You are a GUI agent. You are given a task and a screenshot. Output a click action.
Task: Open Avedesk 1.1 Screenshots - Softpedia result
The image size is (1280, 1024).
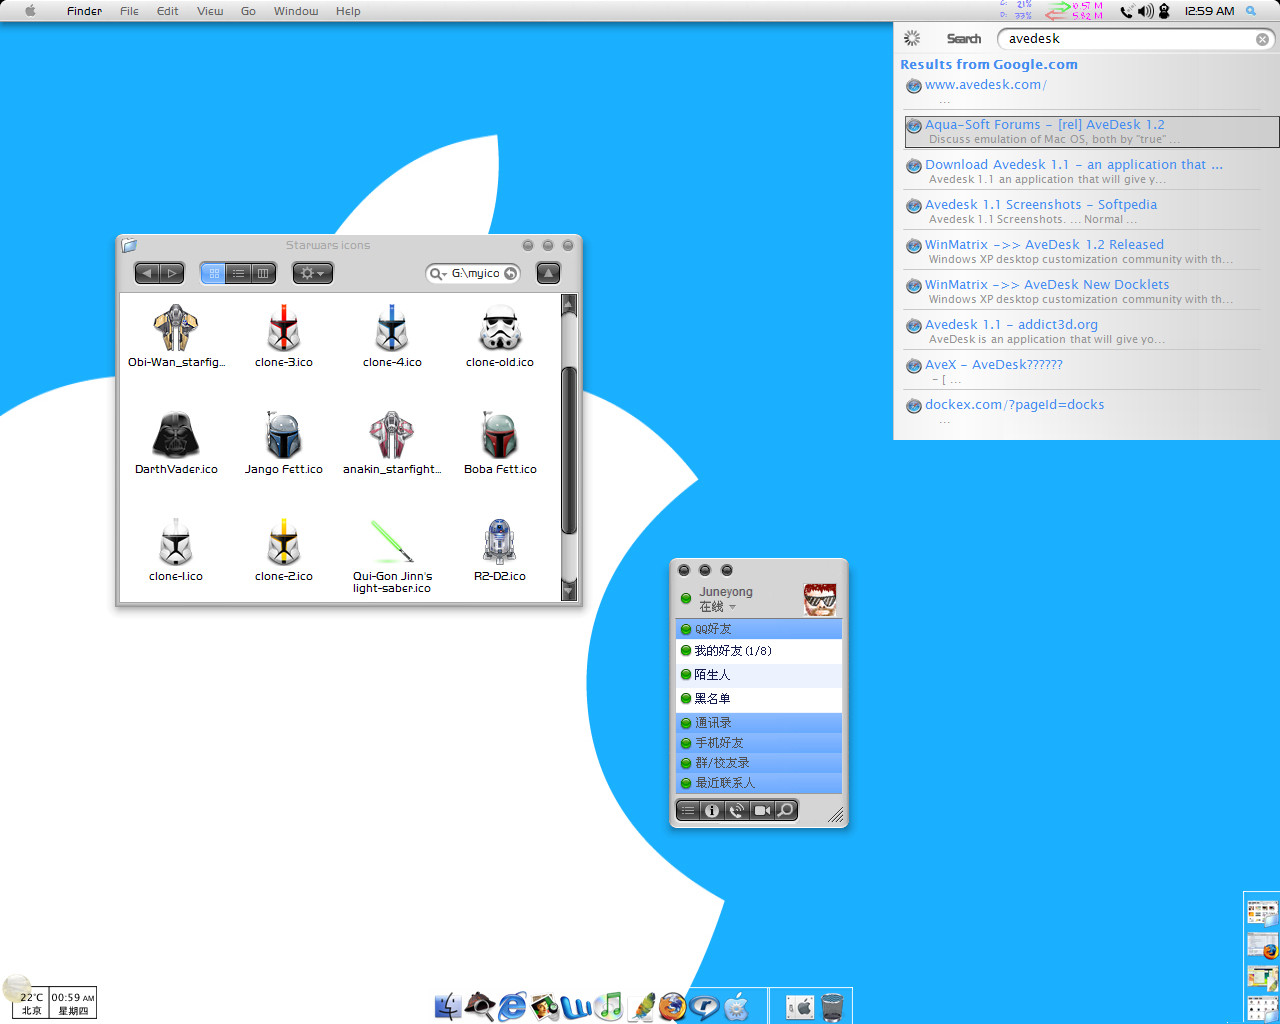pyautogui.click(x=1041, y=205)
